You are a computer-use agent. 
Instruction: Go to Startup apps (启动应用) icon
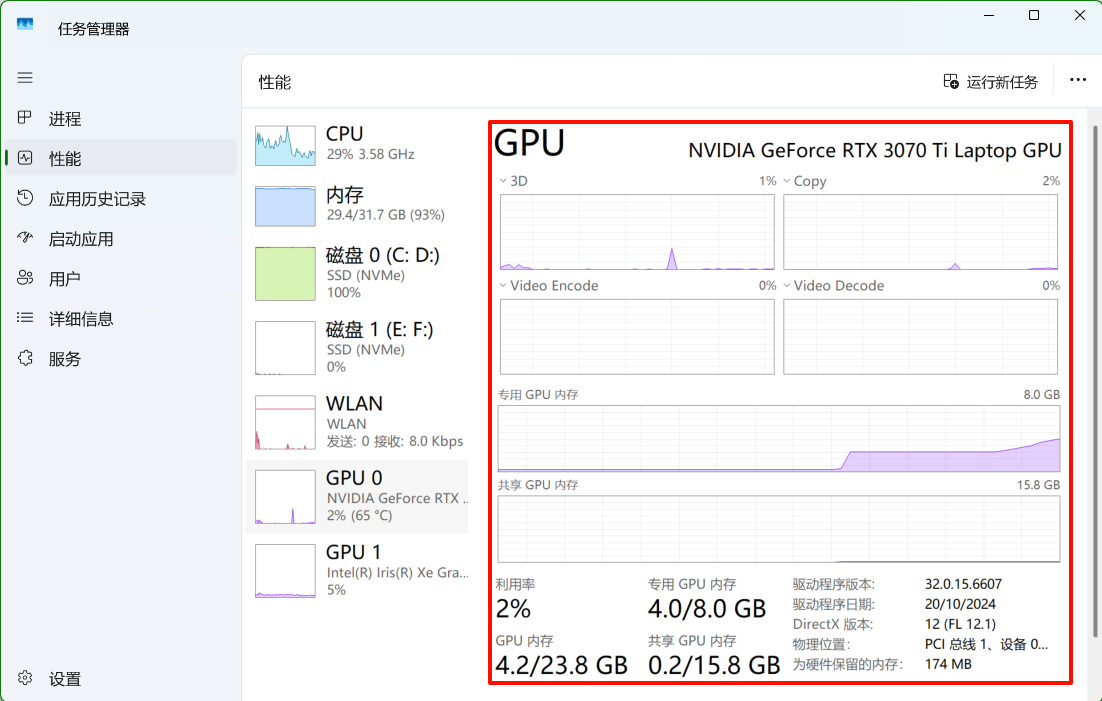coord(25,238)
